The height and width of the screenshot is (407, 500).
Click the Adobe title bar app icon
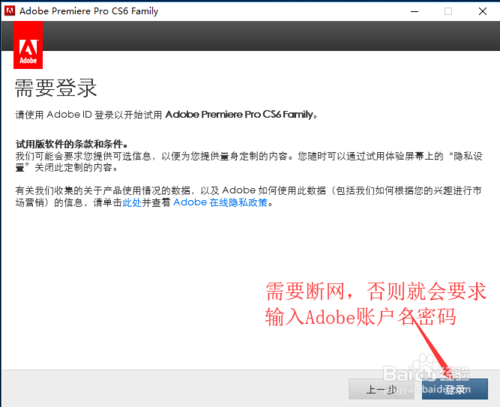[10, 11]
